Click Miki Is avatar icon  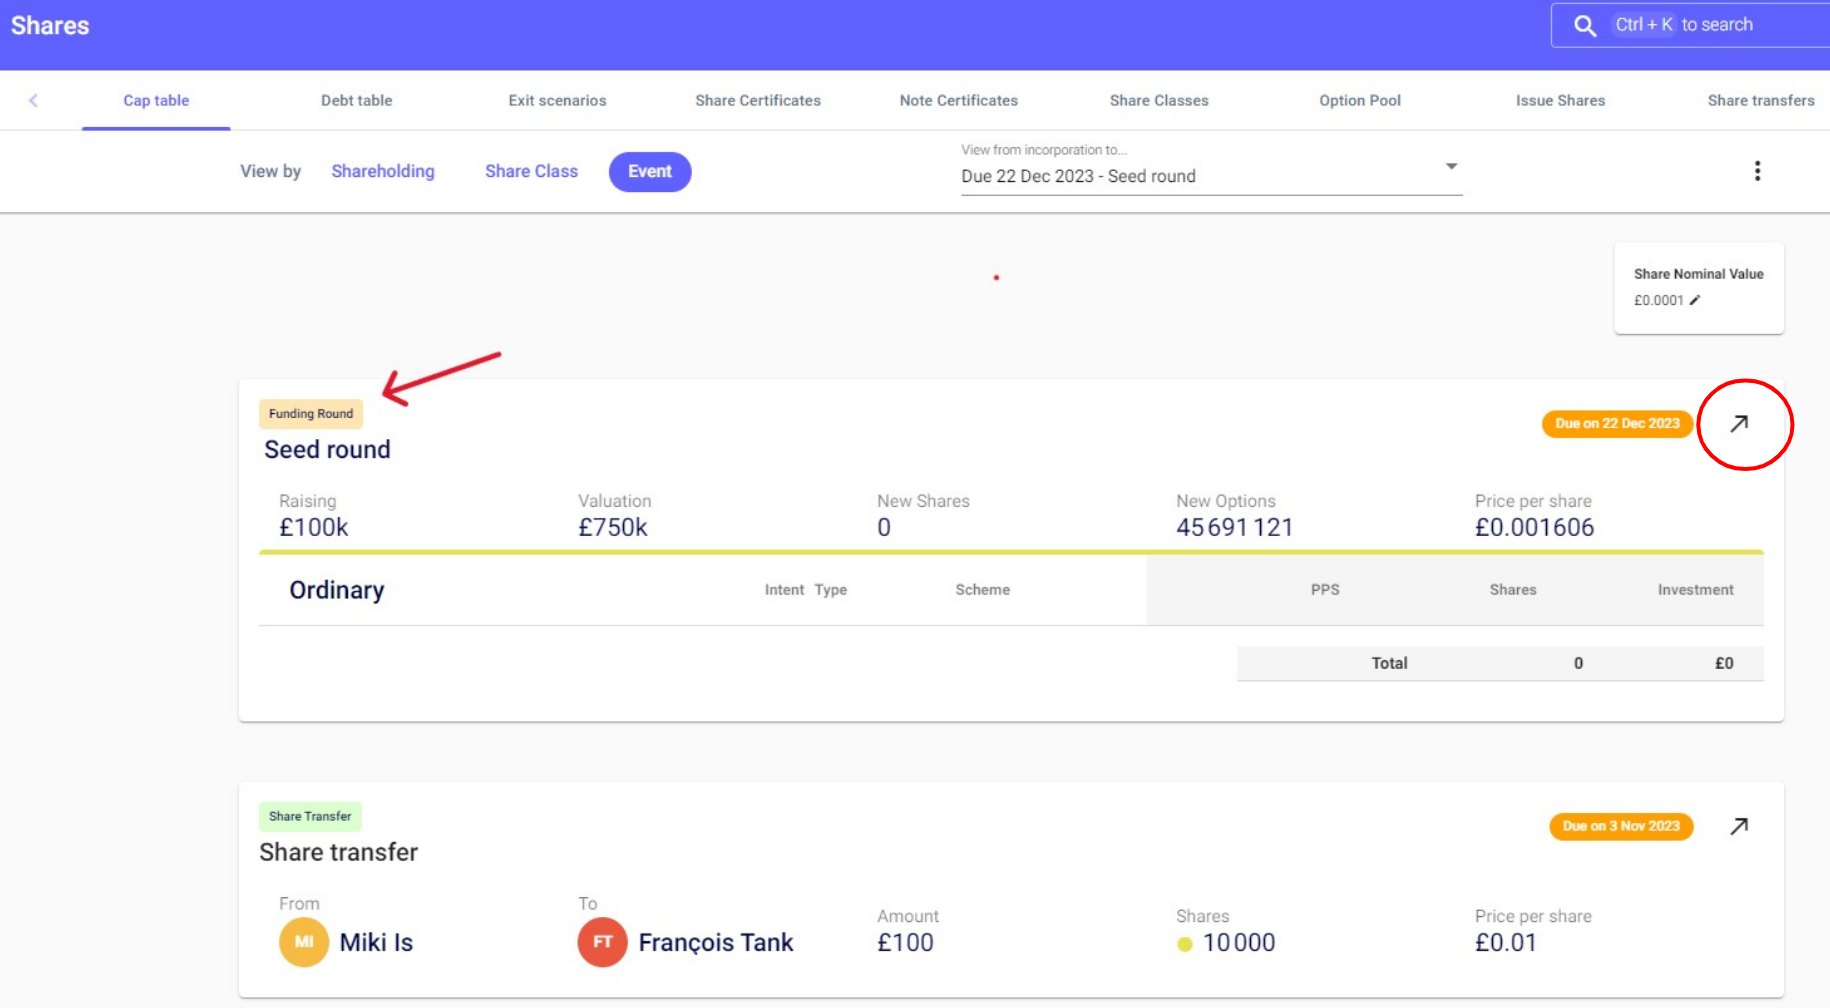click(x=304, y=942)
